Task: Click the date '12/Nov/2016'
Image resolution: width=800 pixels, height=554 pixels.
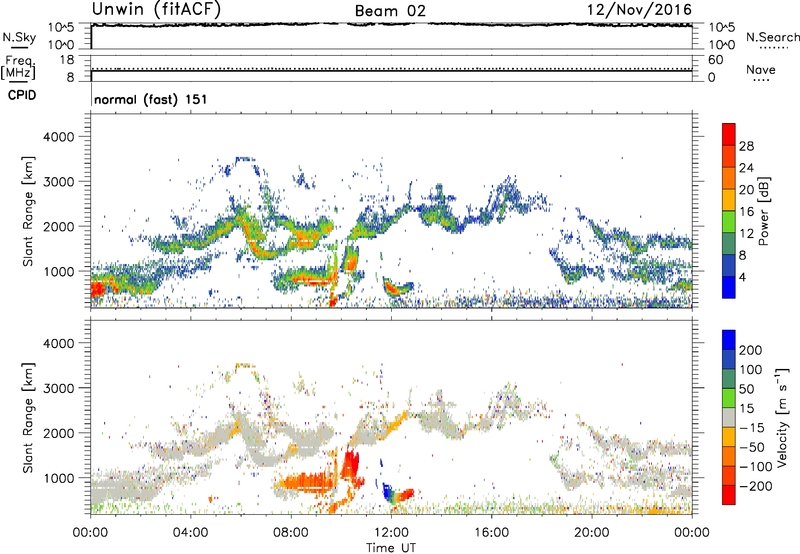Action: coord(639,10)
